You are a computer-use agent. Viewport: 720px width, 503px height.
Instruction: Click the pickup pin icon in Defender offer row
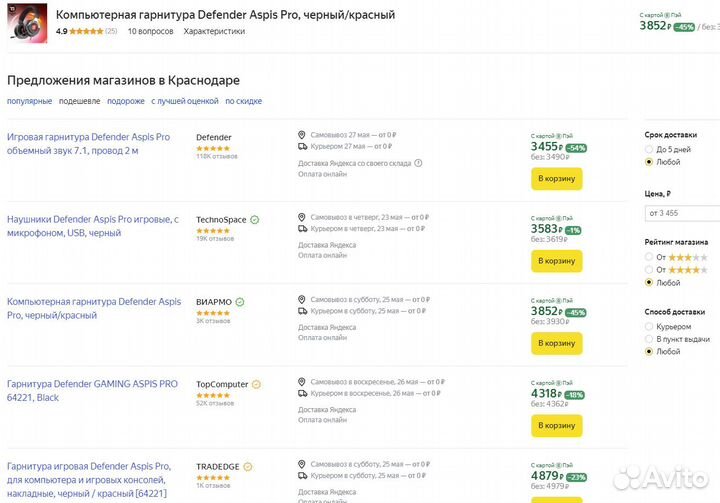click(x=302, y=135)
